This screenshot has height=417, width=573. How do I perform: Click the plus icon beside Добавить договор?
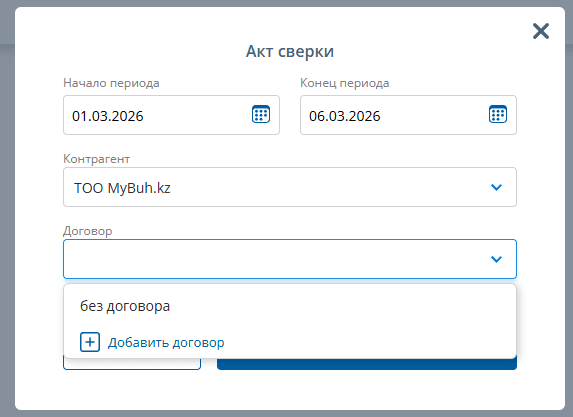click(x=90, y=342)
